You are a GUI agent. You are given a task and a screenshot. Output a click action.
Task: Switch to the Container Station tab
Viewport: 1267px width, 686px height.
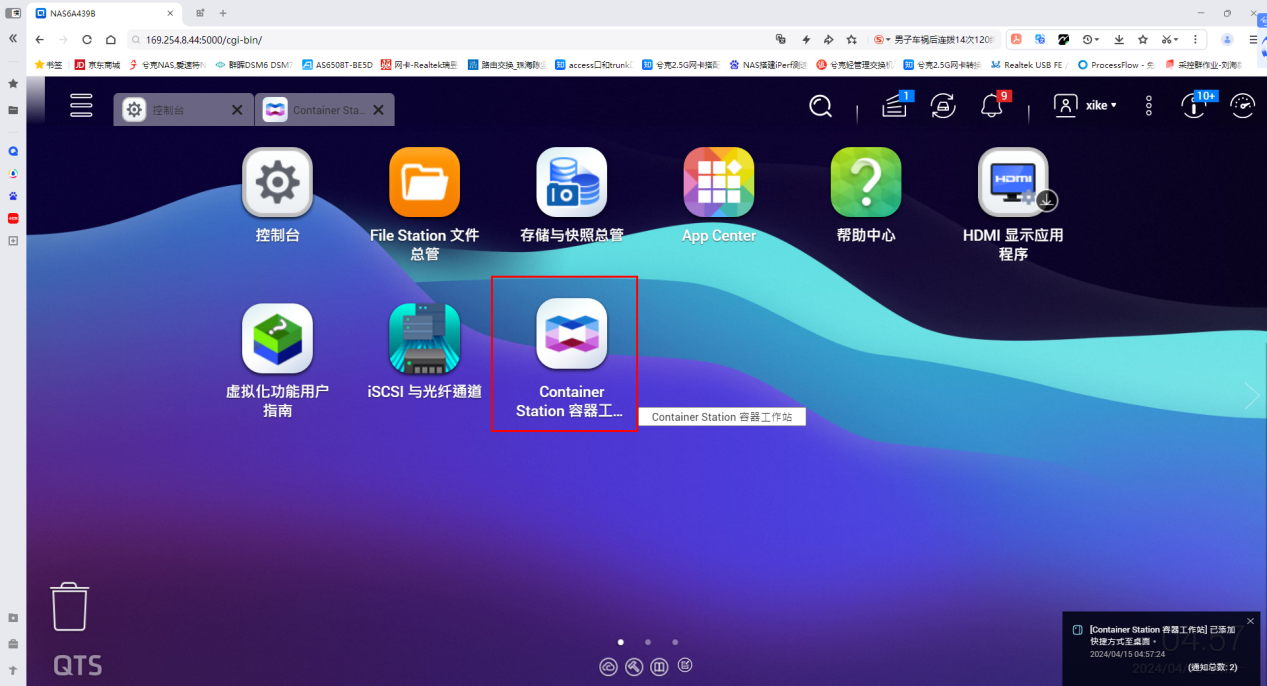[315, 110]
